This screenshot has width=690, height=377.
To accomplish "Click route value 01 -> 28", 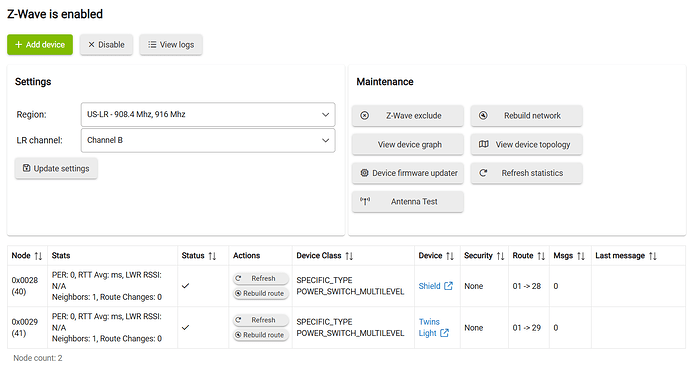I will click(x=527, y=286).
